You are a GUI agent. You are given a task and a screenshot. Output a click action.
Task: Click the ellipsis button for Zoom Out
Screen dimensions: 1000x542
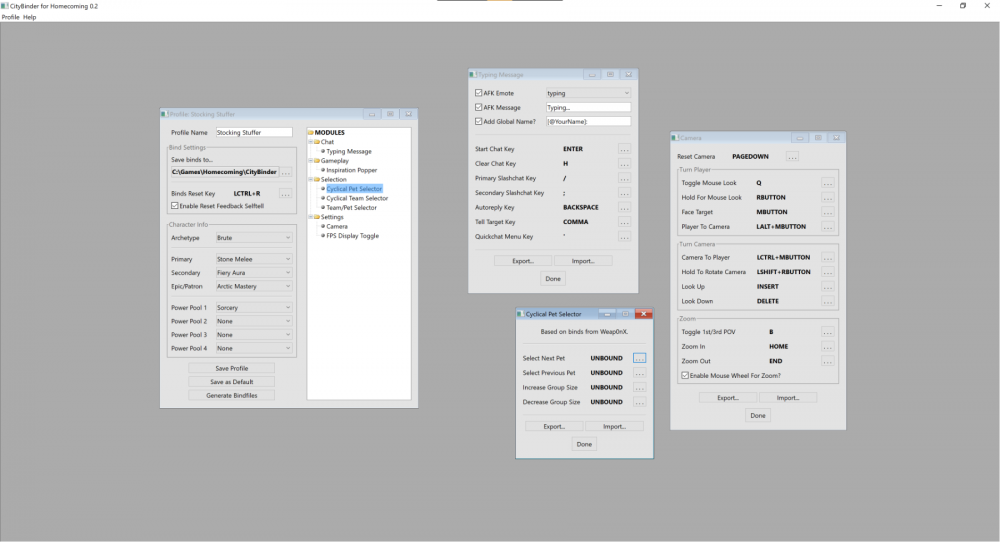click(827, 361)
